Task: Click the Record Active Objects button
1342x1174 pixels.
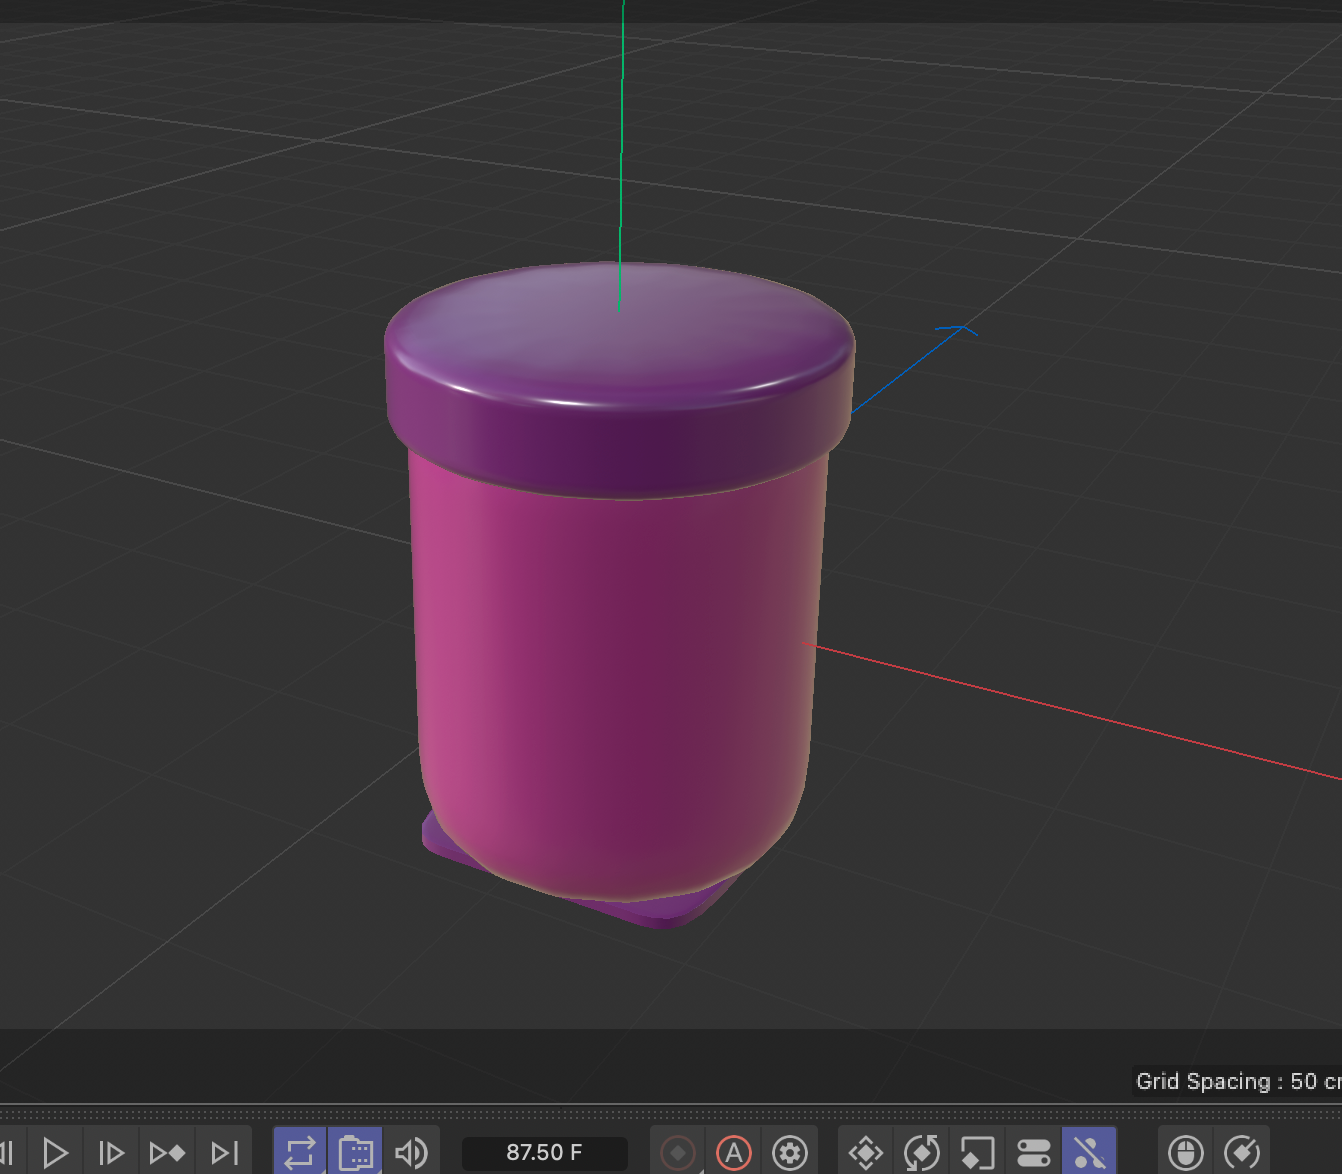Action: coord(678,1153)
